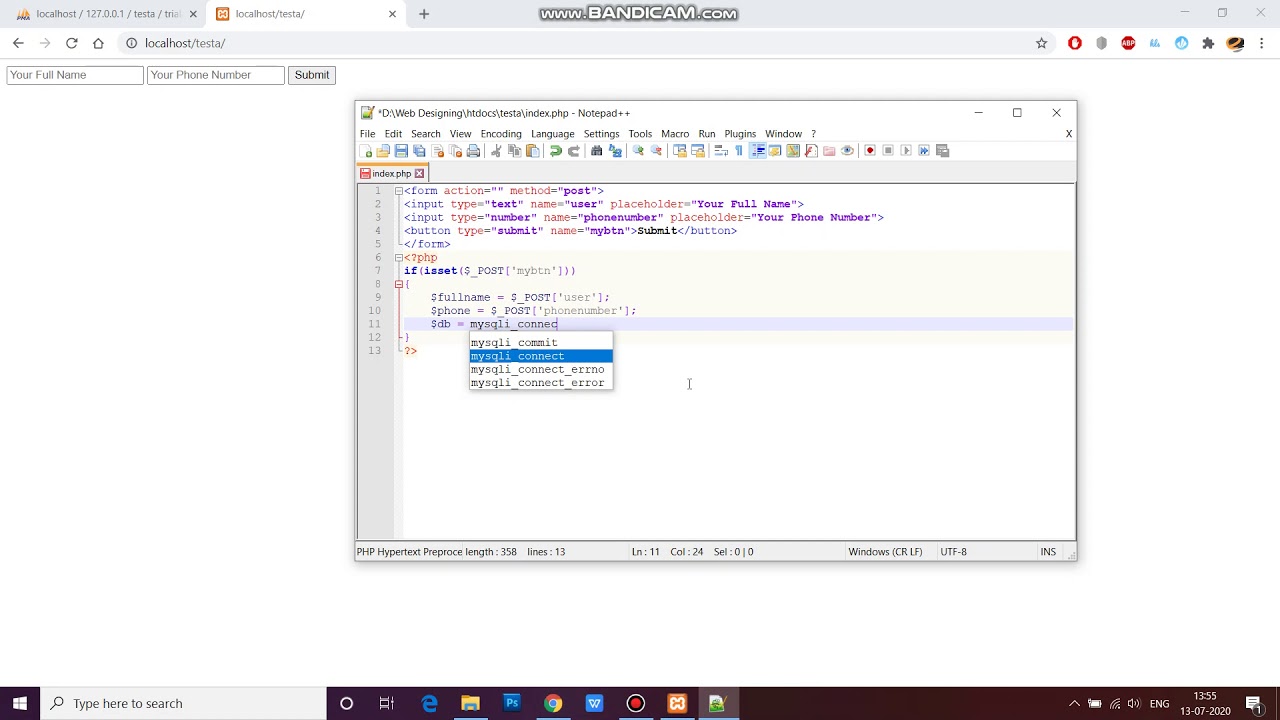Click the Submit button on webpage
The height and width of the screenshot is (720, 1280).
click(x=312, y=75)
